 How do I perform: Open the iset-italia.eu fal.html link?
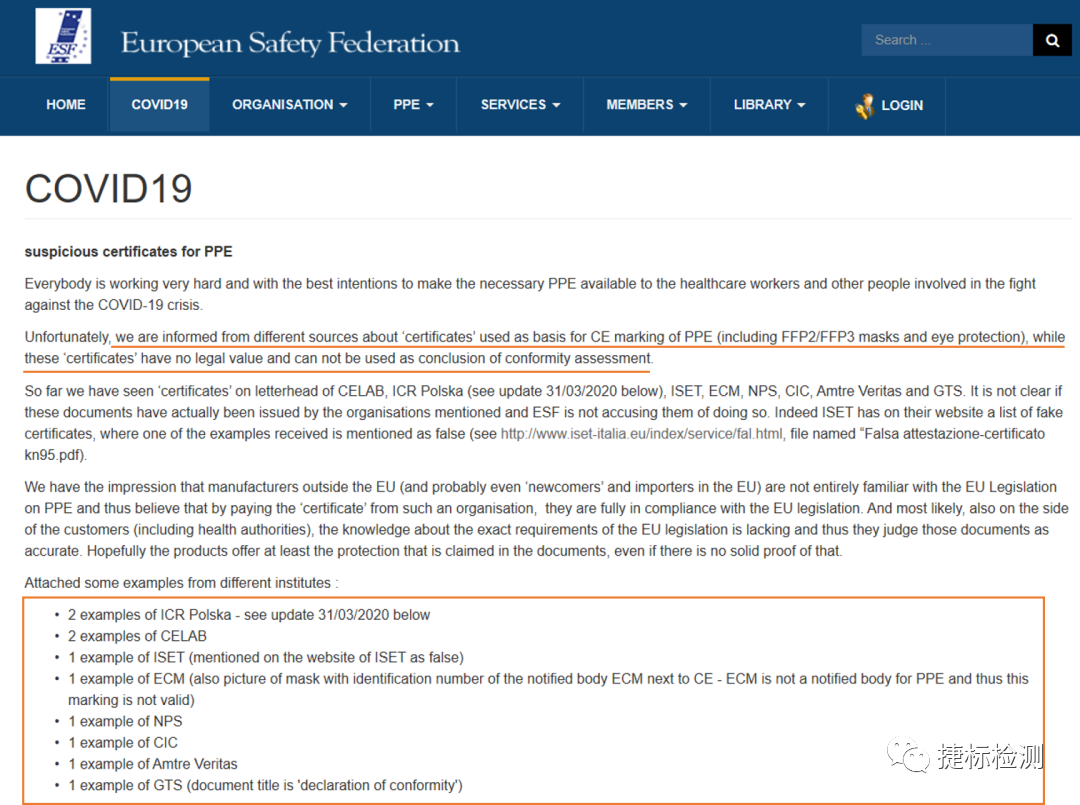[x=641, y=434]
